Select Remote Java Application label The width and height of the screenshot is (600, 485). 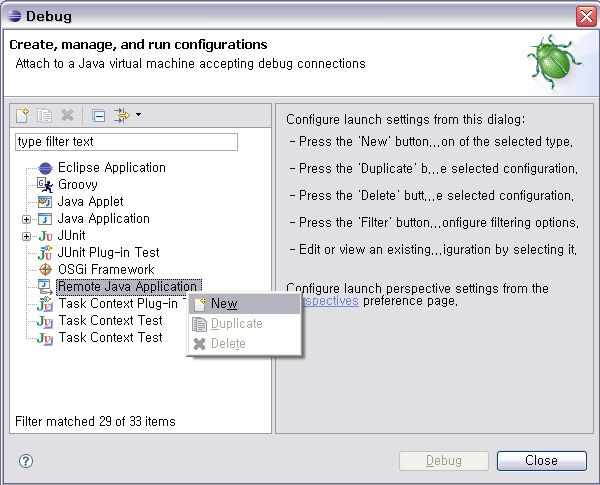(129, 287)
